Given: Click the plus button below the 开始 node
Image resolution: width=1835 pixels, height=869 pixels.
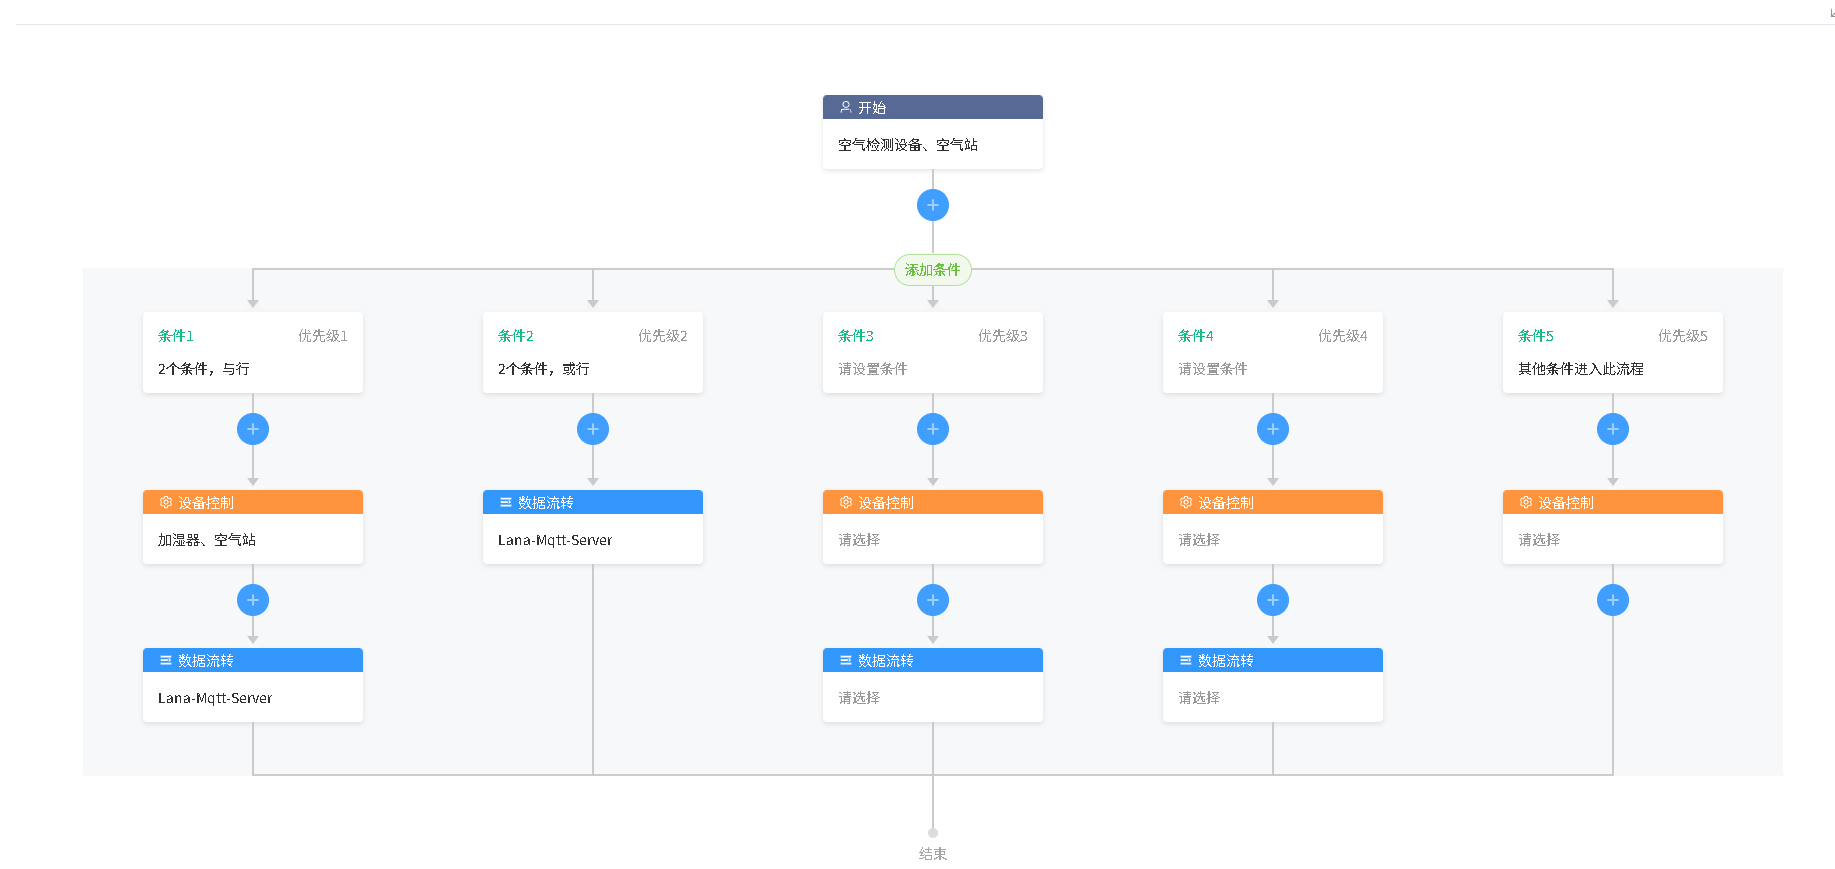Looking at the screenshot, I should pyautogui.click(x=932, y=205).
